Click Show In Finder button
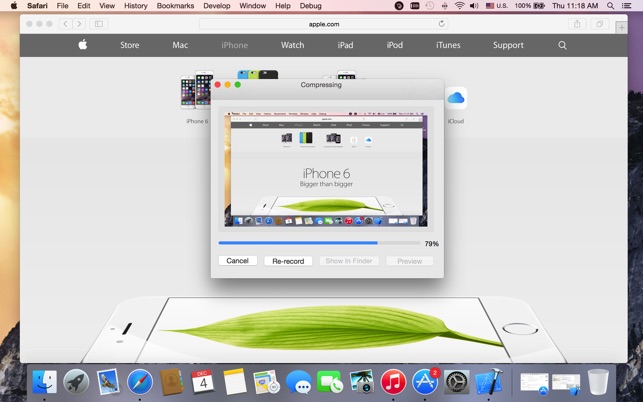Image resolution: width=643 pixels, height=402 pixels. pos(349,261)
